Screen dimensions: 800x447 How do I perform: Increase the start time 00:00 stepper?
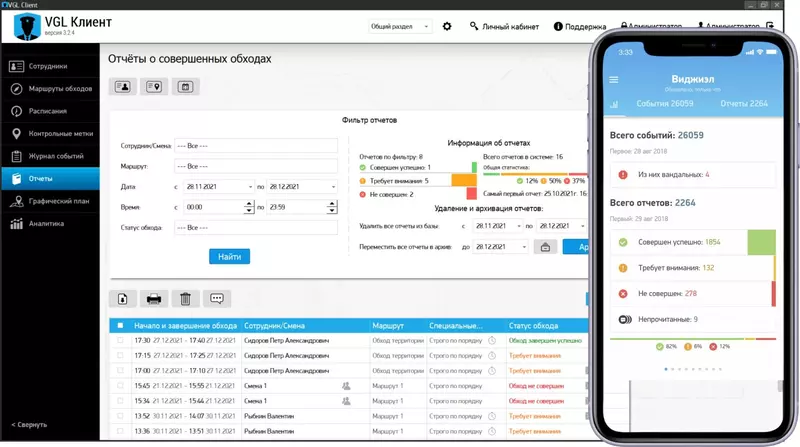point(249,204)
